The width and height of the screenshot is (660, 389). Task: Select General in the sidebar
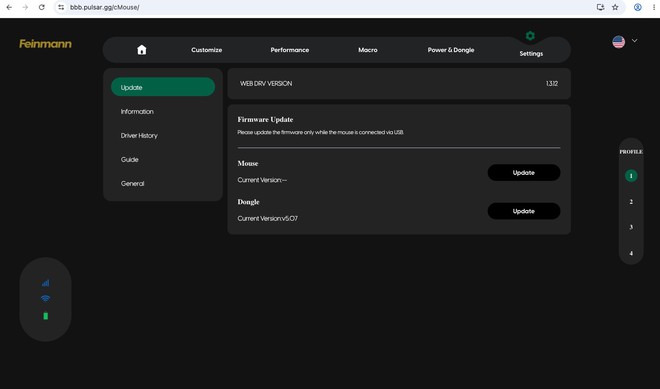133,184
